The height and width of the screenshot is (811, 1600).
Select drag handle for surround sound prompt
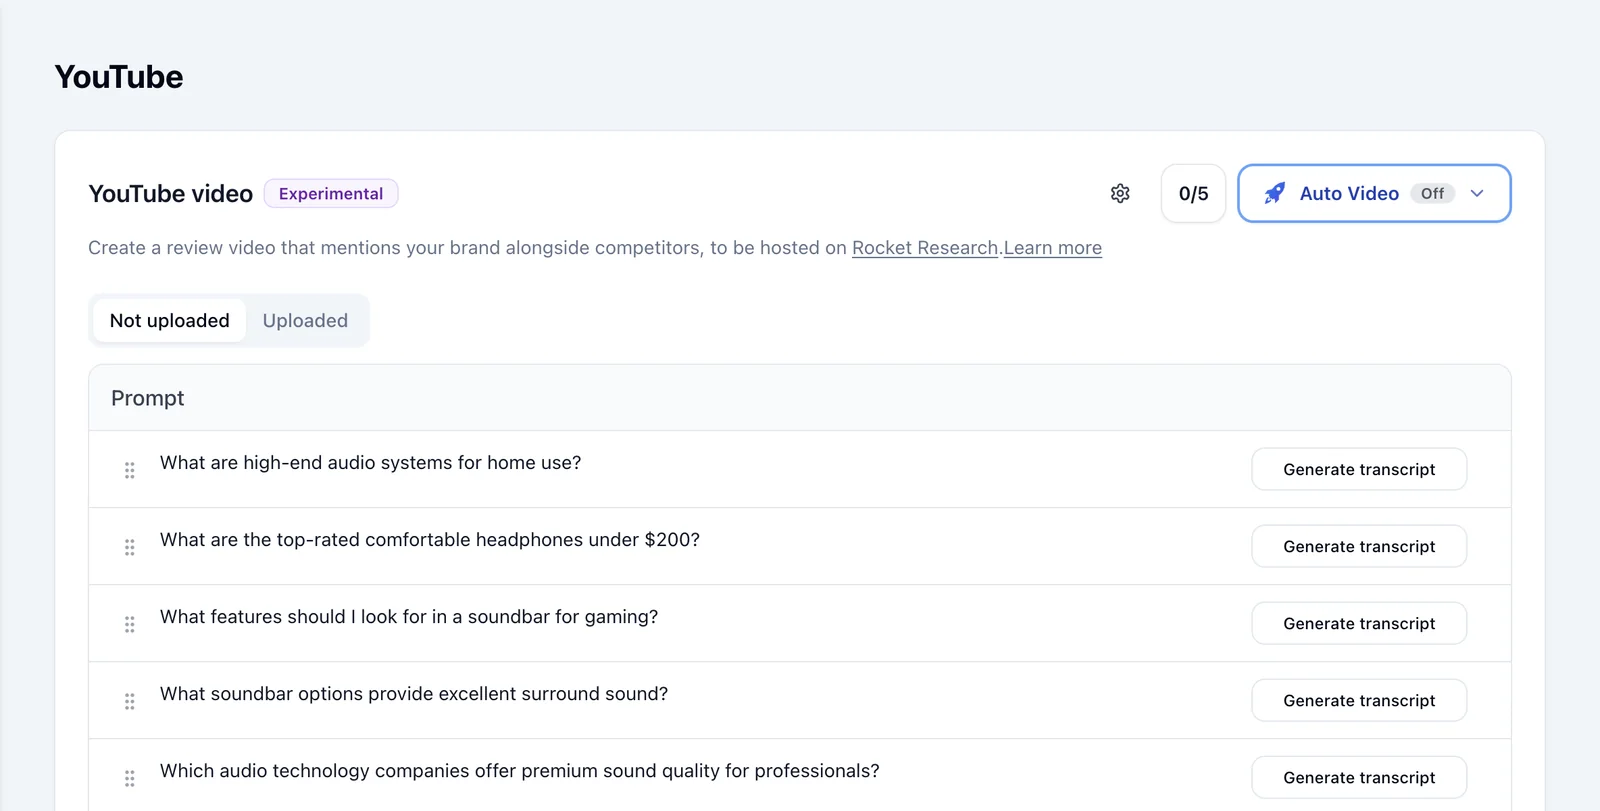(x=129, y=701)
